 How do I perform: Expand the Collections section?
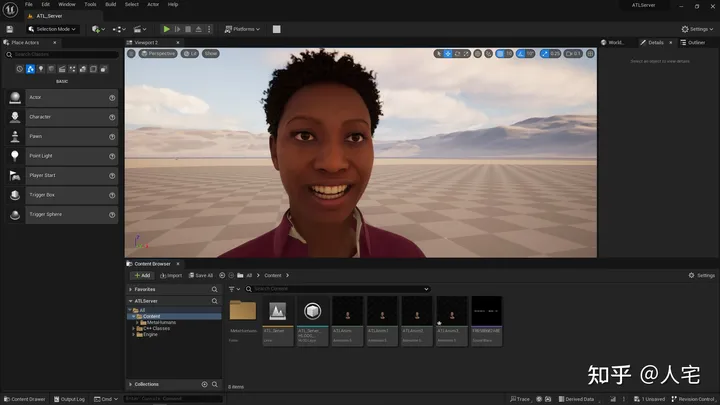point(130,384)
